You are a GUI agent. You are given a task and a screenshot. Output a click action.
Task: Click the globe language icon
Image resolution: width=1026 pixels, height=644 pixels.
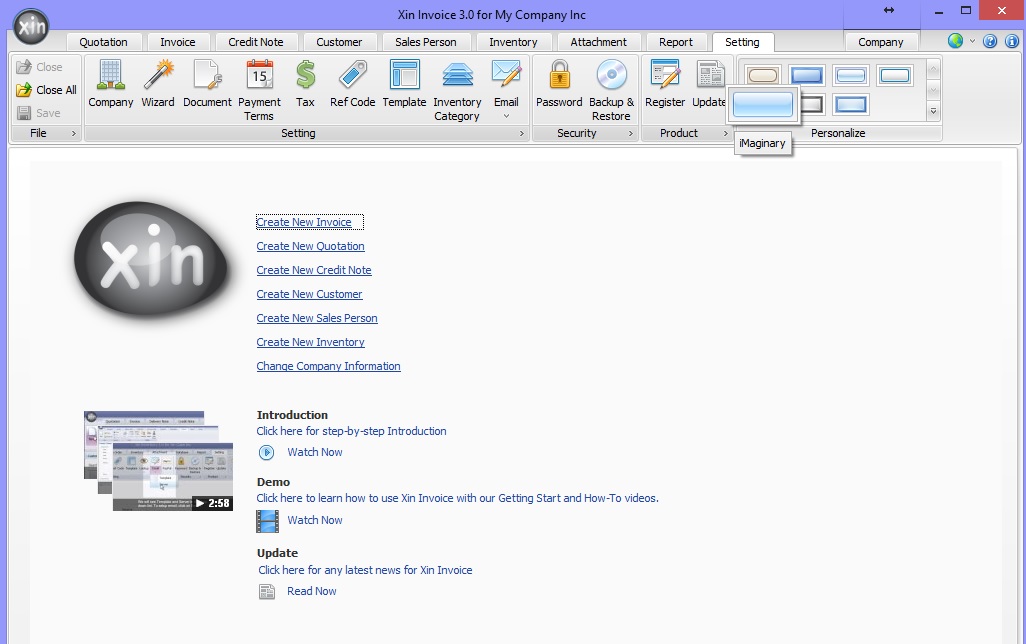pyautogui.click(x=955, y=41)
